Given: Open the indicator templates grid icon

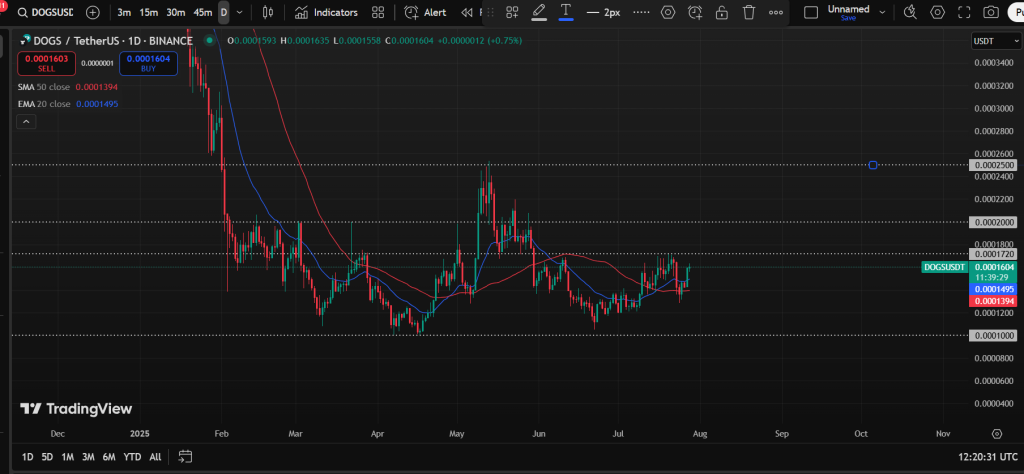Looking at the screenshot, I should tap(377, 12).
